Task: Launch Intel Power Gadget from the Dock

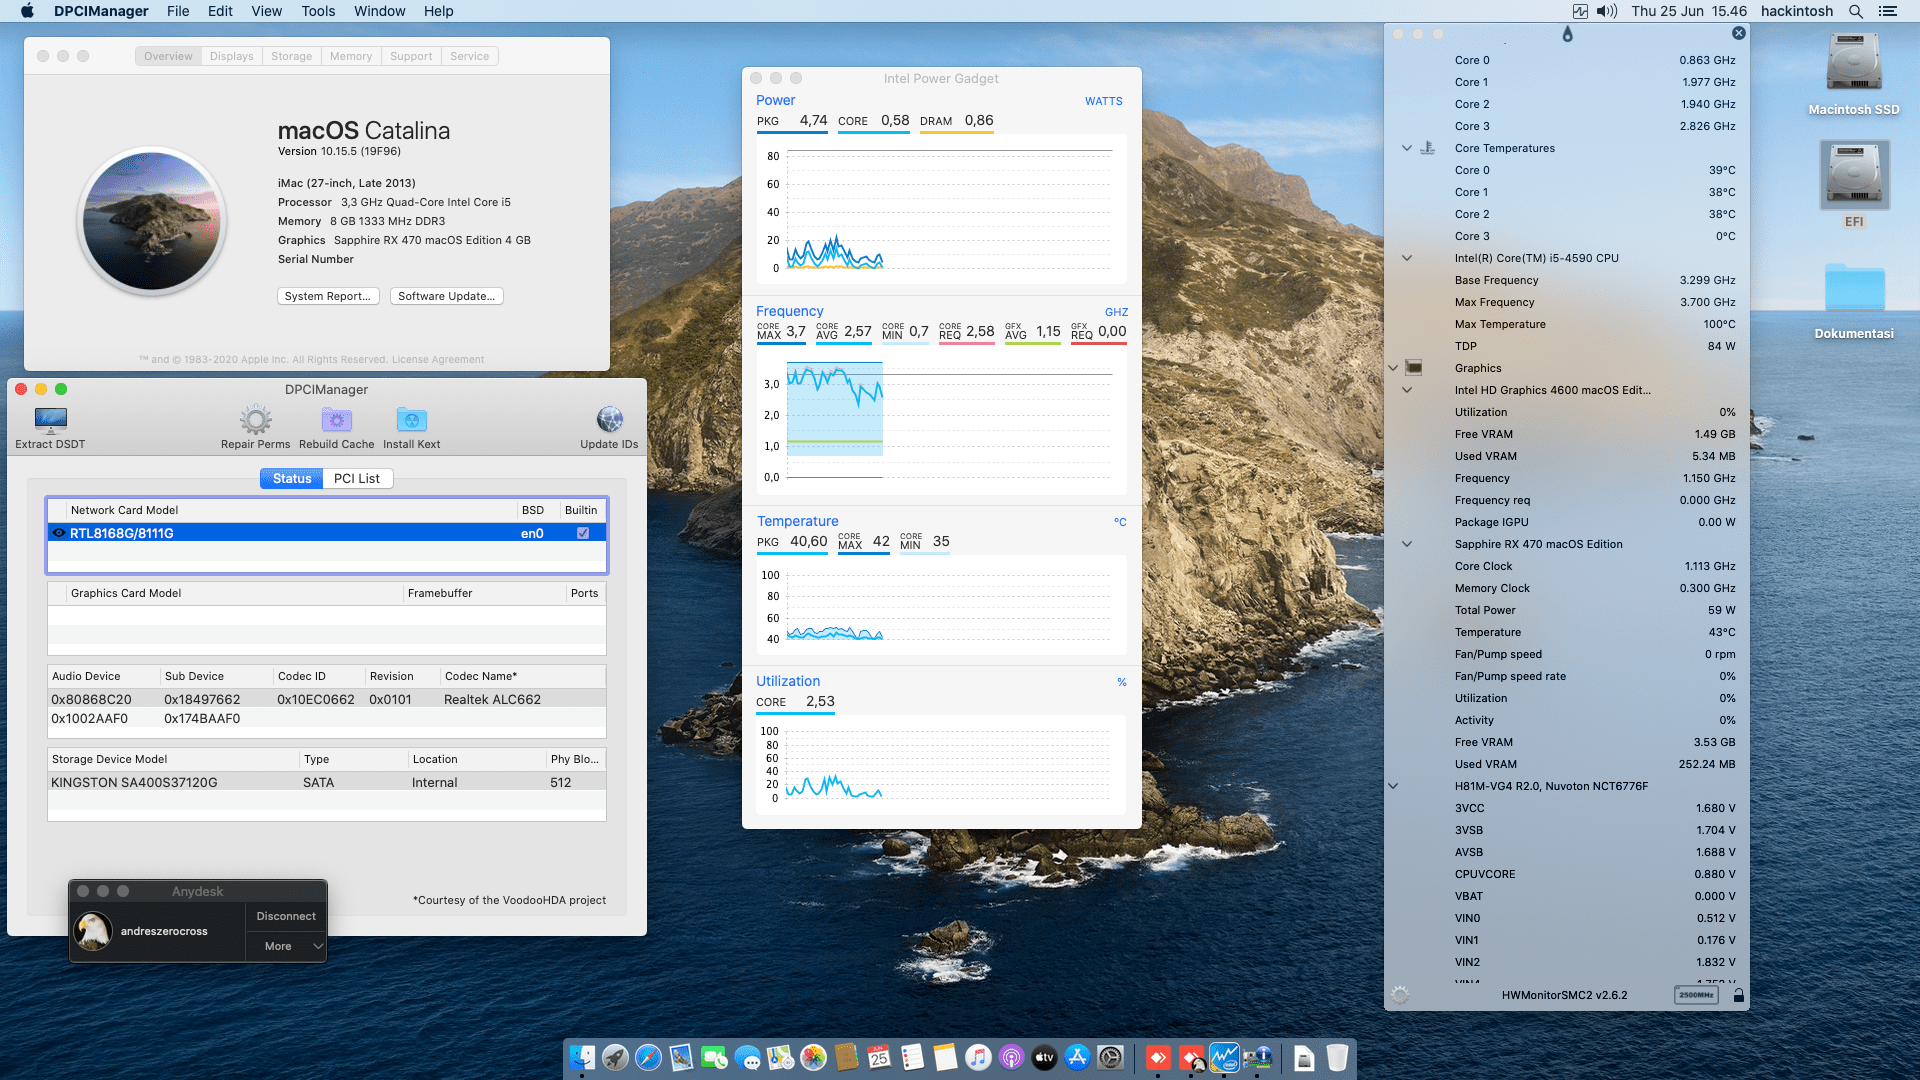Action: click(x=1223, y=1057)
